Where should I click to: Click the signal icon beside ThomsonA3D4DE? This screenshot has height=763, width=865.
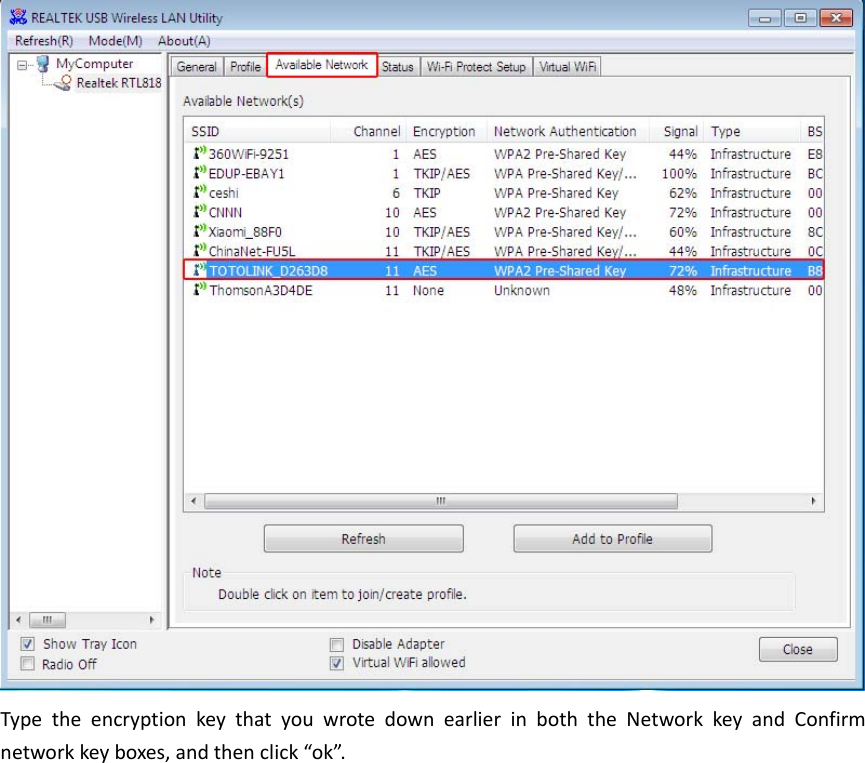[199, 289]
